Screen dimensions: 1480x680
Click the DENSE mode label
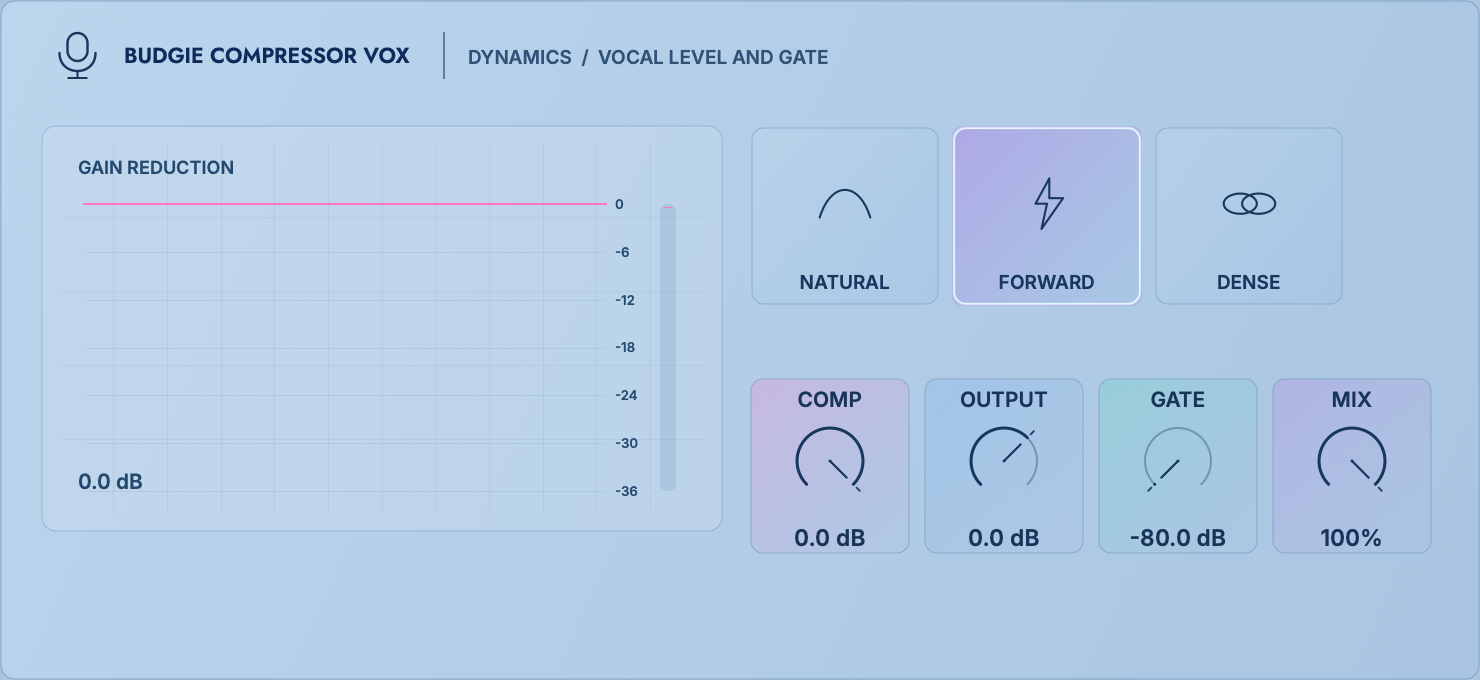click(x=1249, y=283)
